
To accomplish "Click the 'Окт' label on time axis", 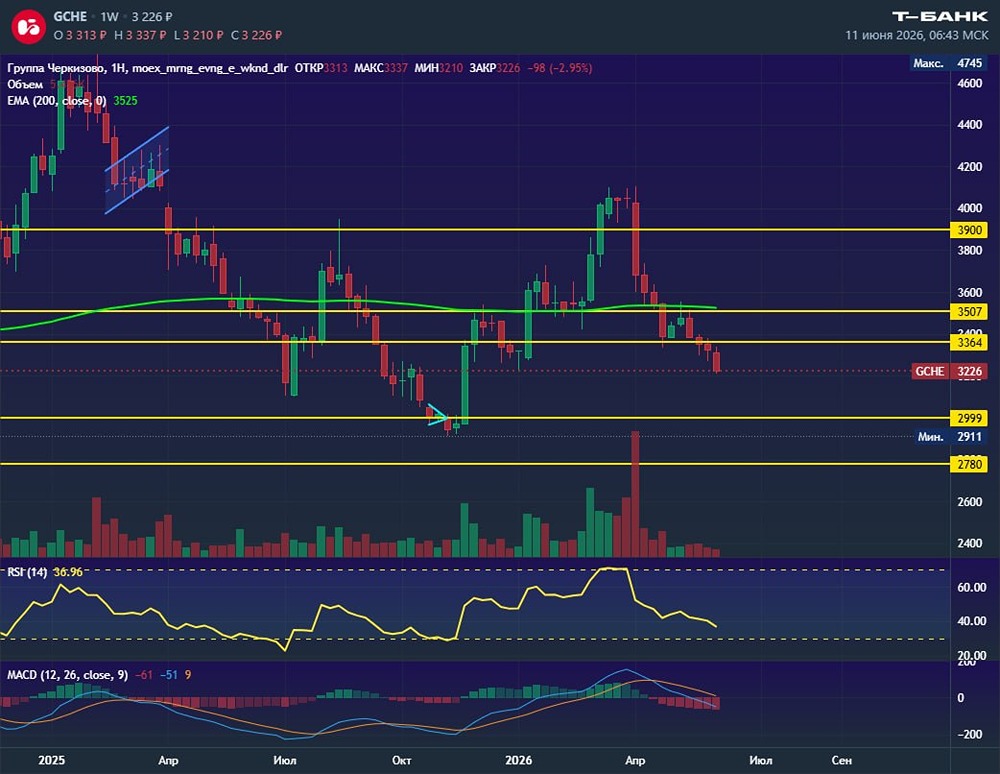I will coord(401,760).
